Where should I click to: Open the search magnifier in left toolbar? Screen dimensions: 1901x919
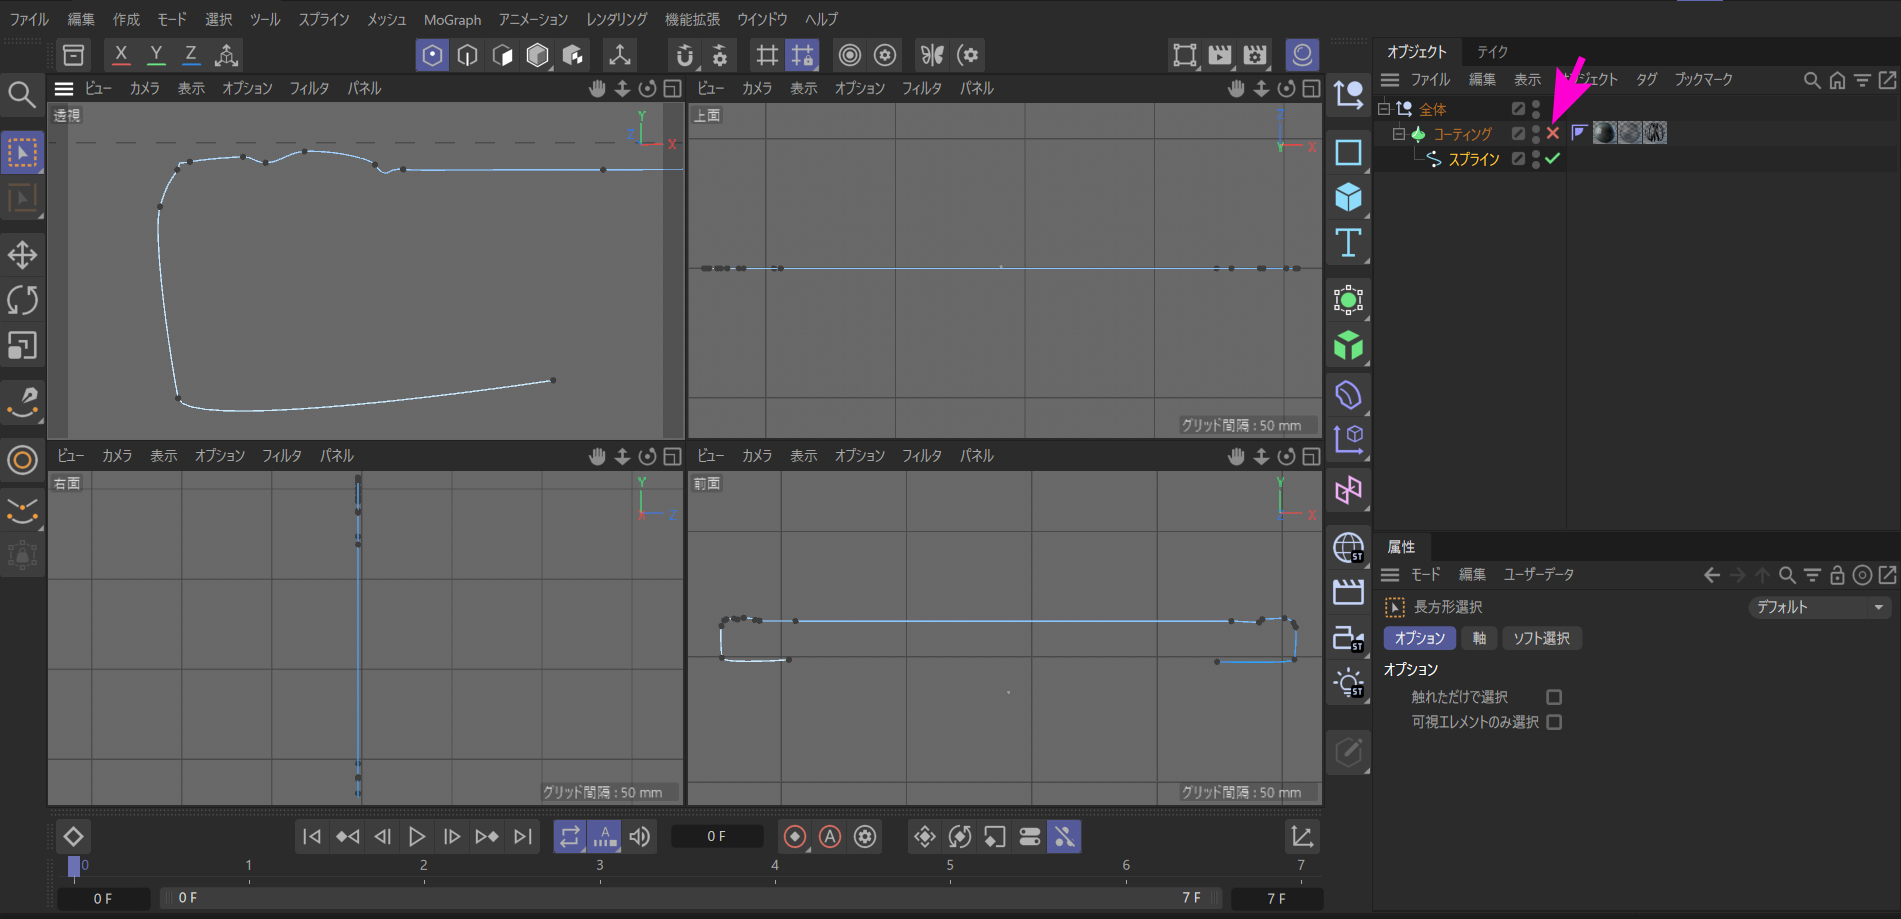[22, 95]
